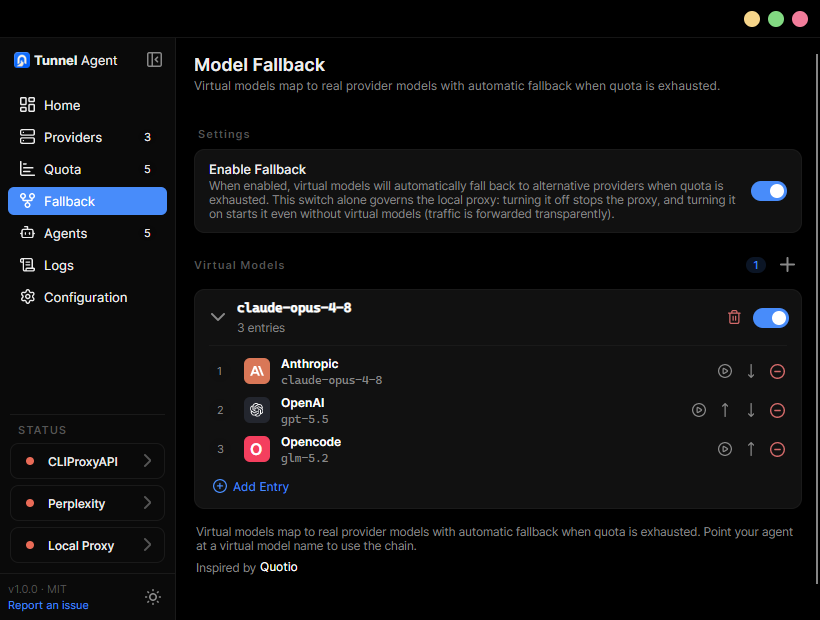Viewport: 820px width, 620px height.
Task: Remove the Anthropic entry
Action: click(x=778, y=372)
